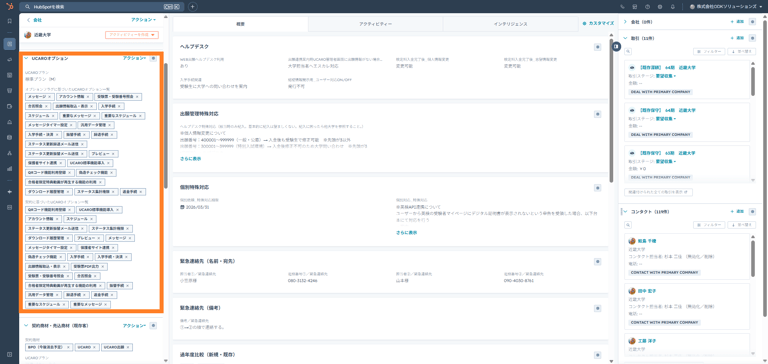This screenshot has width=768, height=364.
Task: Open the Breeze sparkle icon in left navigation
Action: point(9,192)
